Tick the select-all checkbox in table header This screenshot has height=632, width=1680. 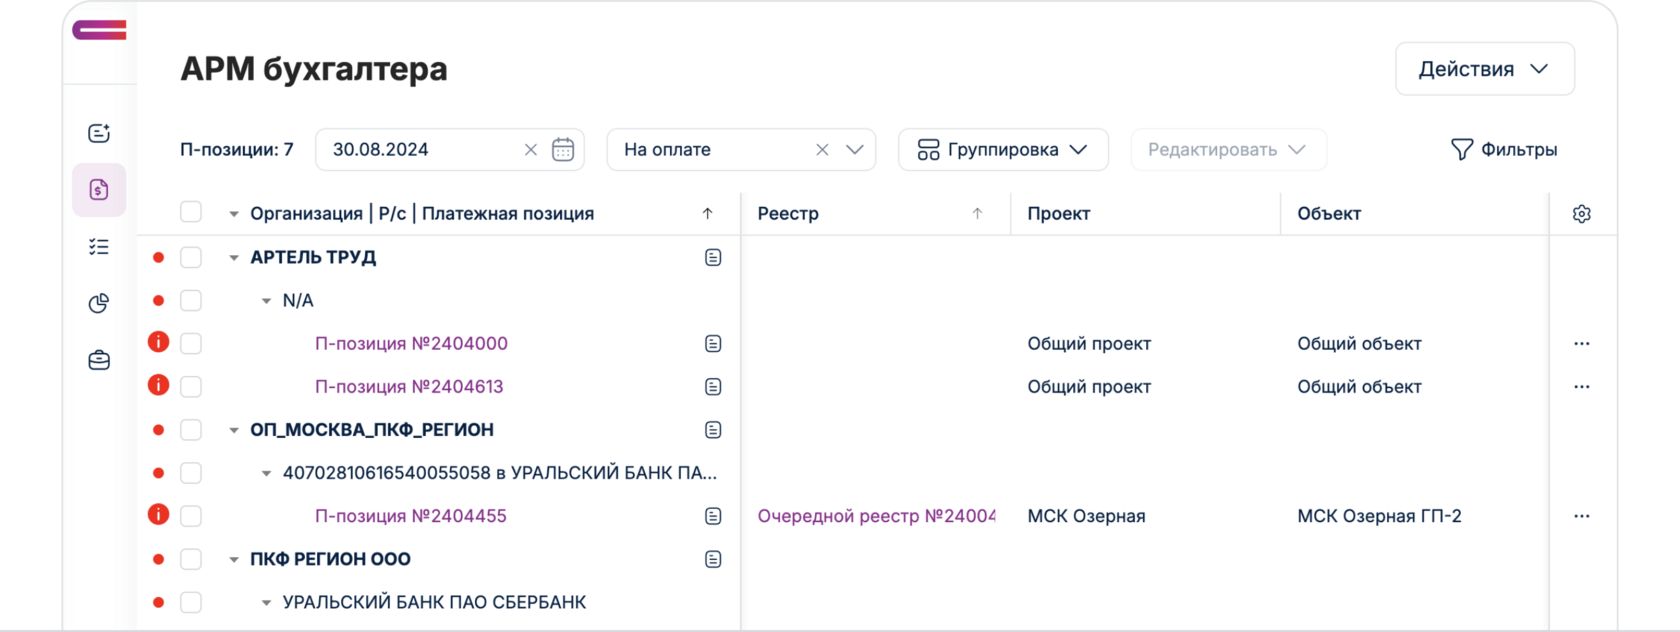191,213
